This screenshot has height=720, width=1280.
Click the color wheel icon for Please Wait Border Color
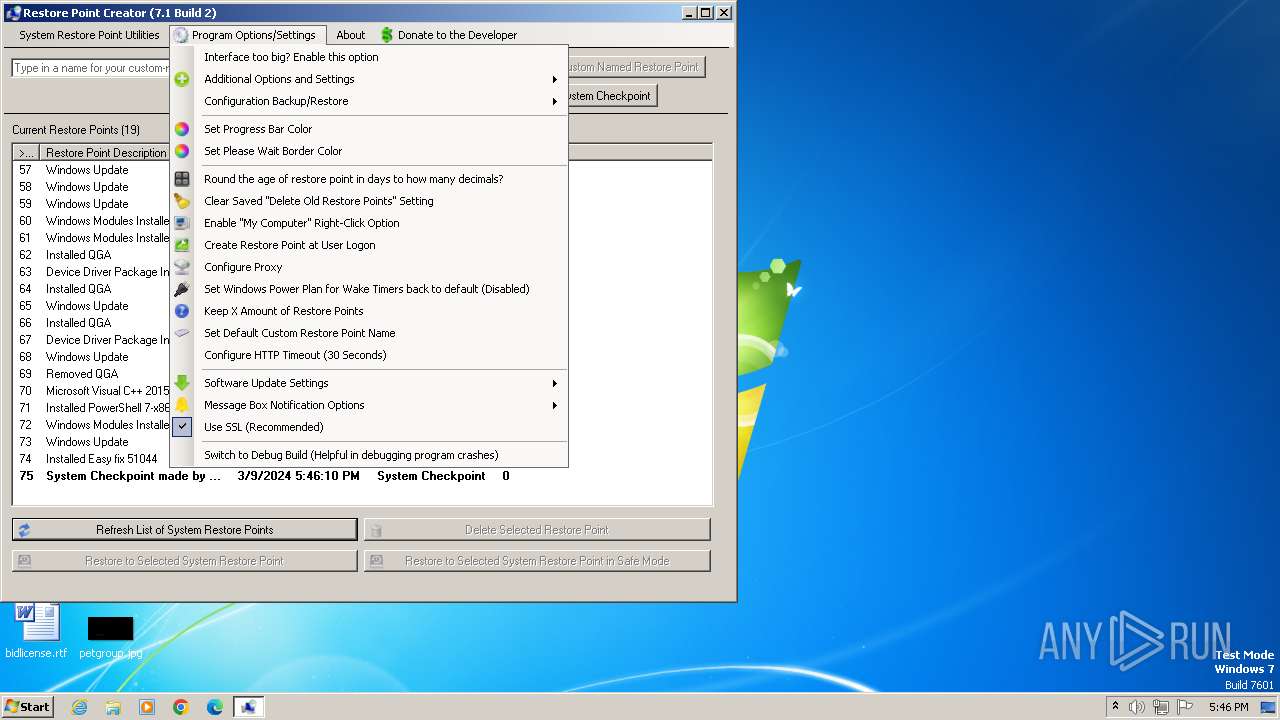[x=182, y=151]
